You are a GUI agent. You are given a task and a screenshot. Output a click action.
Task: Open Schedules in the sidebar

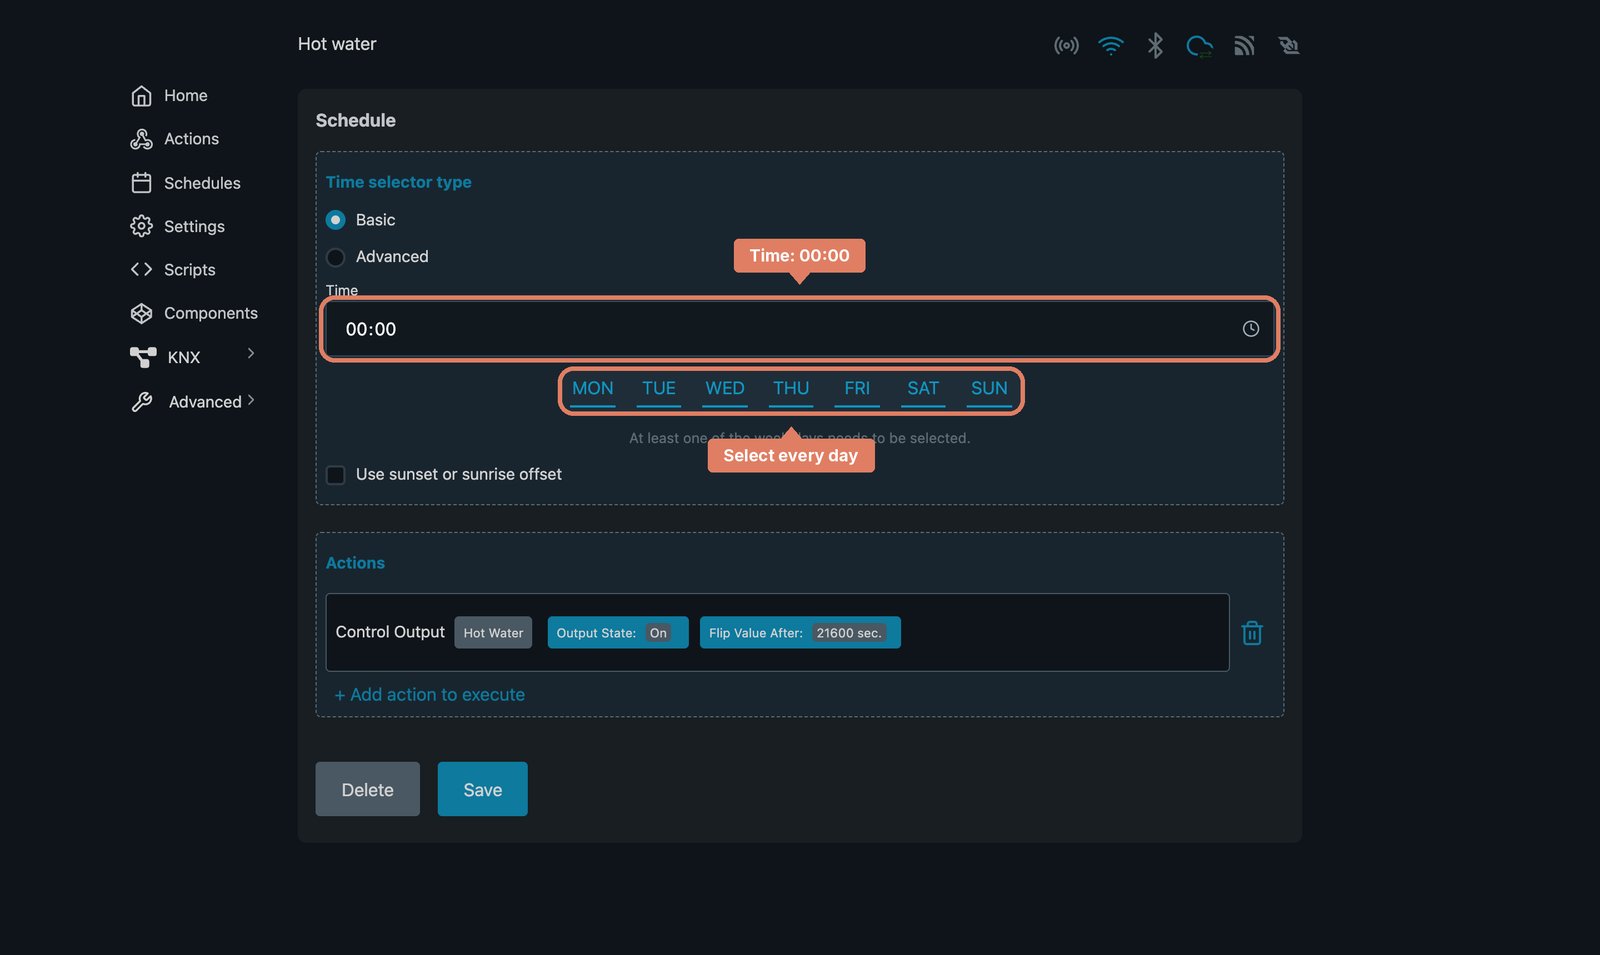tap(186, 183)
